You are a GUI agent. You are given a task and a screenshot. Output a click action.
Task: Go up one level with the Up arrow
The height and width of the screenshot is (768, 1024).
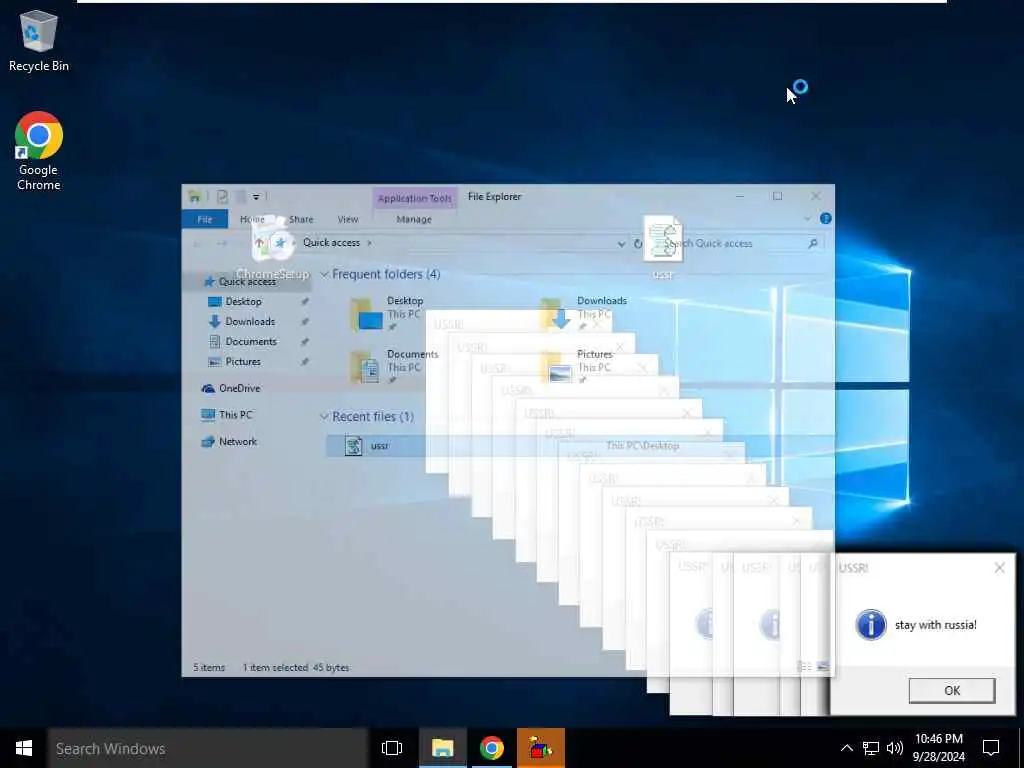(259, 243)
